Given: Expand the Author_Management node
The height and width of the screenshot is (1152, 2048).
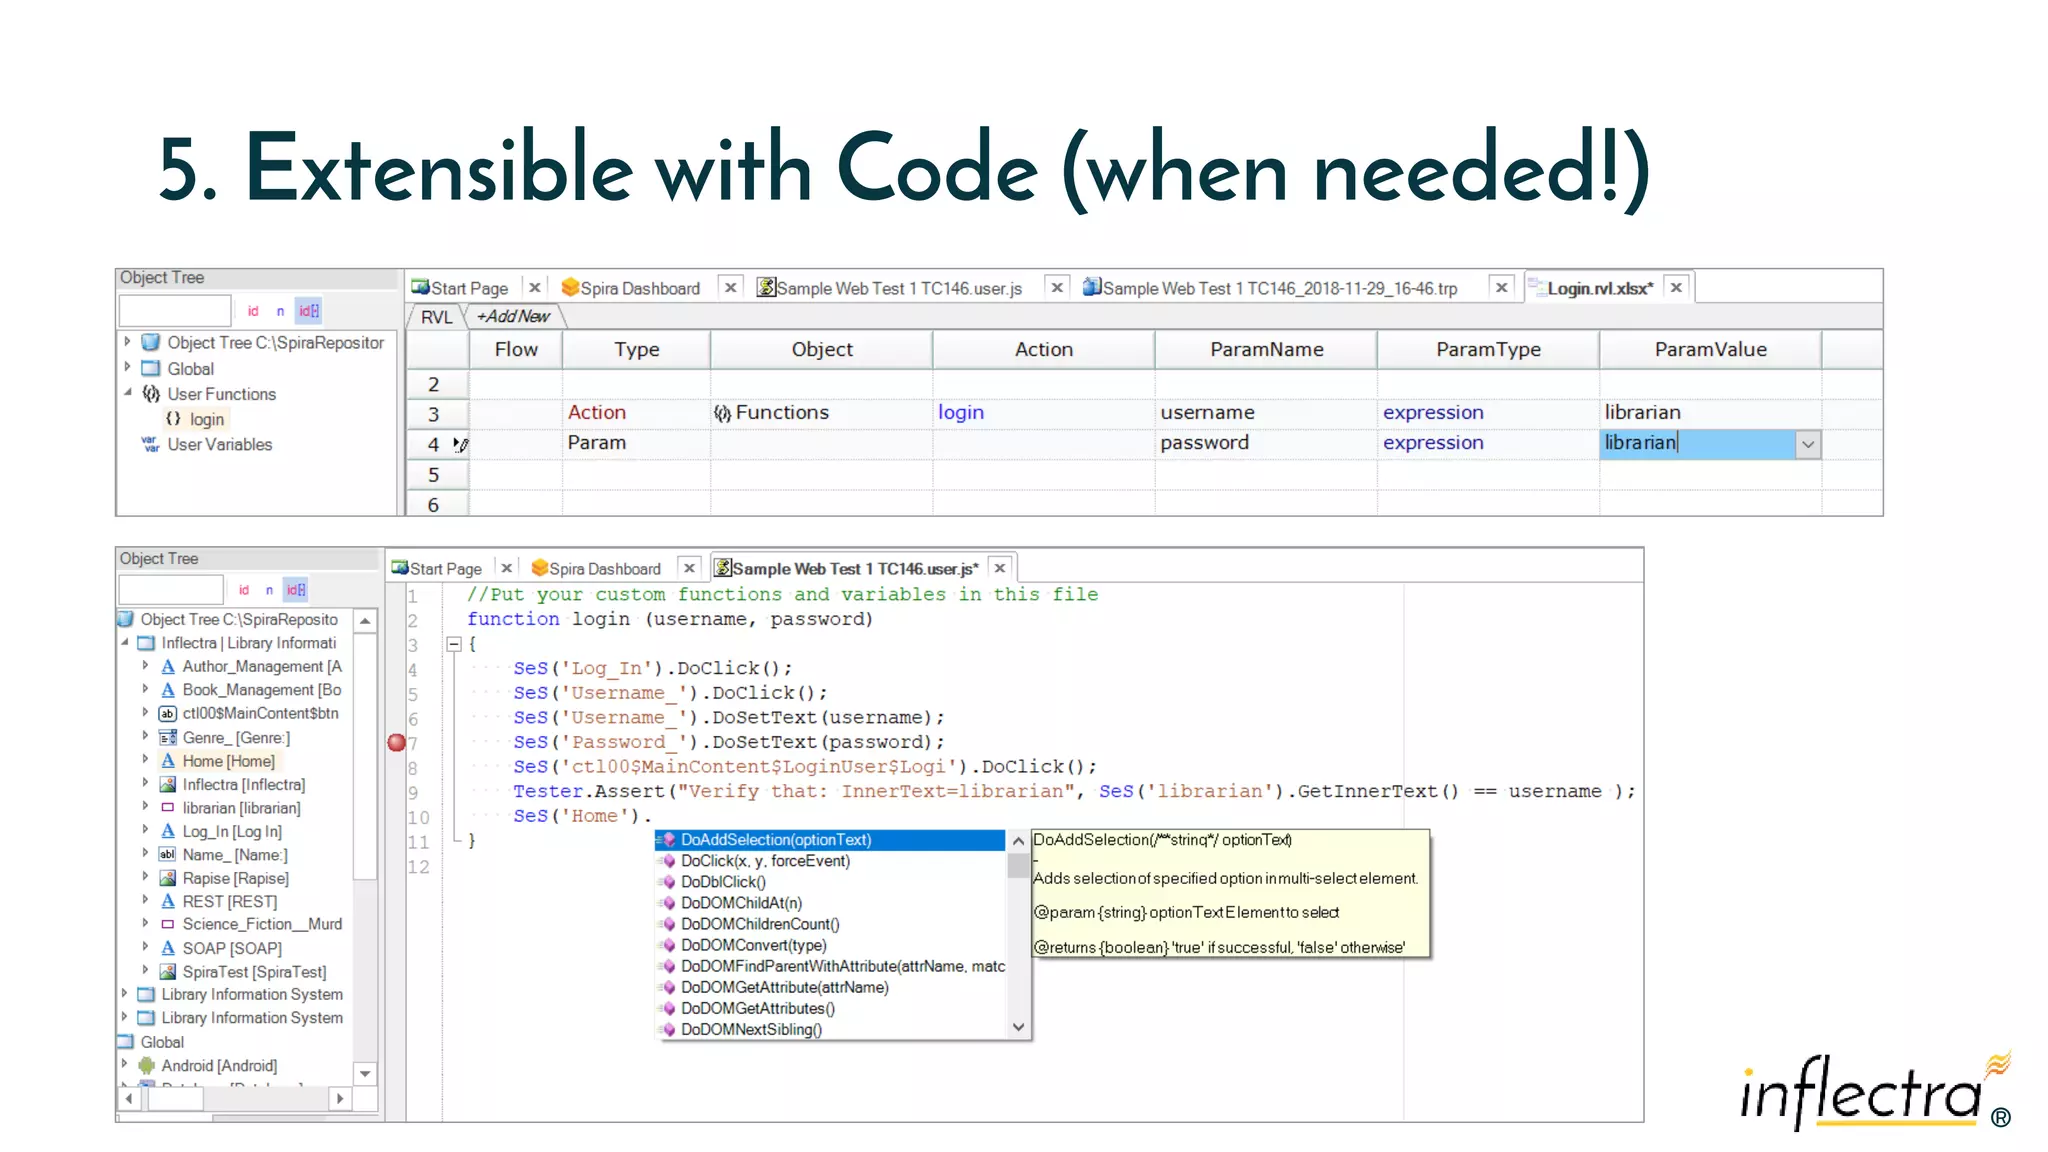Looking at the screenshot, I should 145,666.
